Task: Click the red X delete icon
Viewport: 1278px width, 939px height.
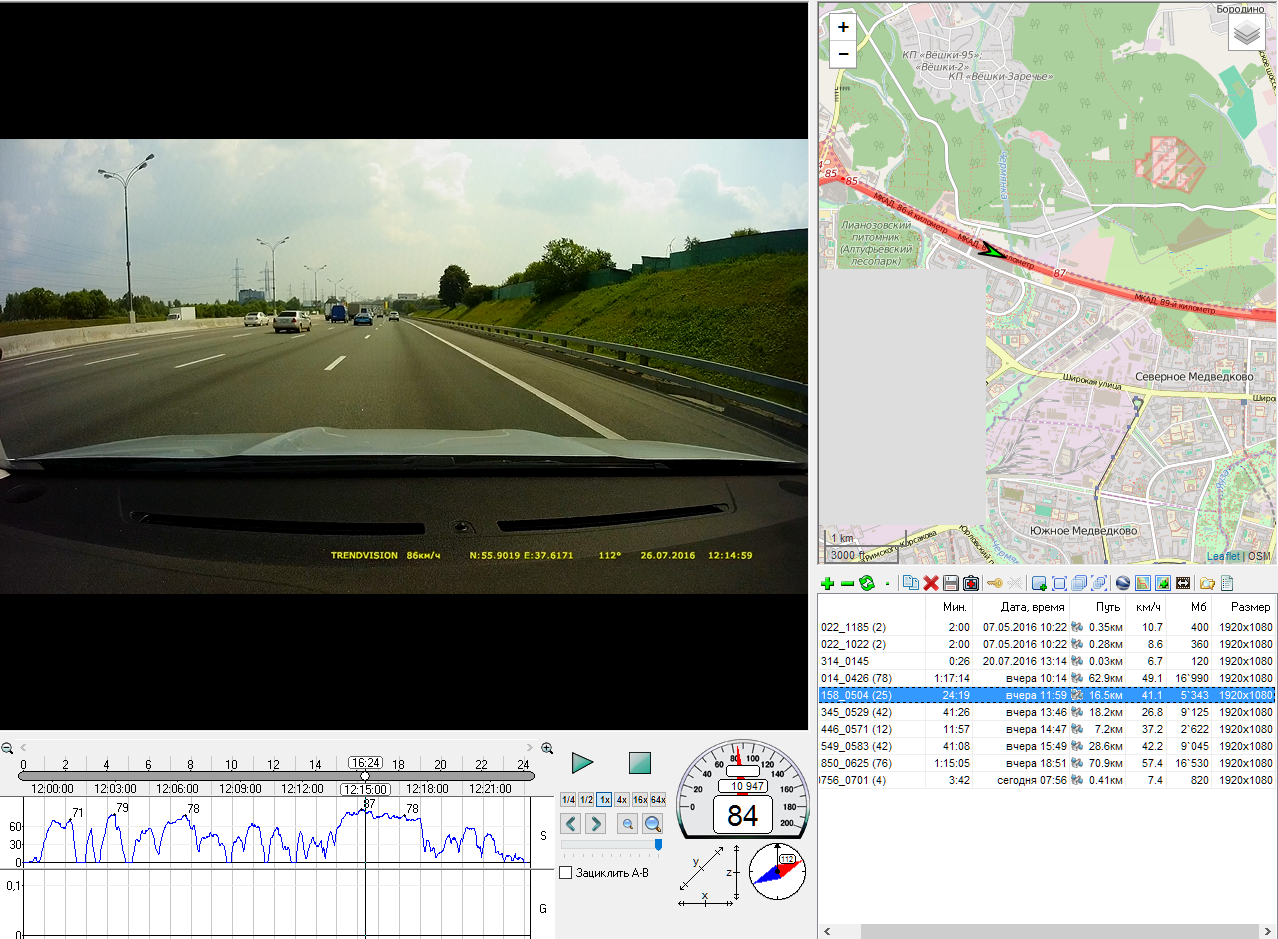Action: [930, 583]
